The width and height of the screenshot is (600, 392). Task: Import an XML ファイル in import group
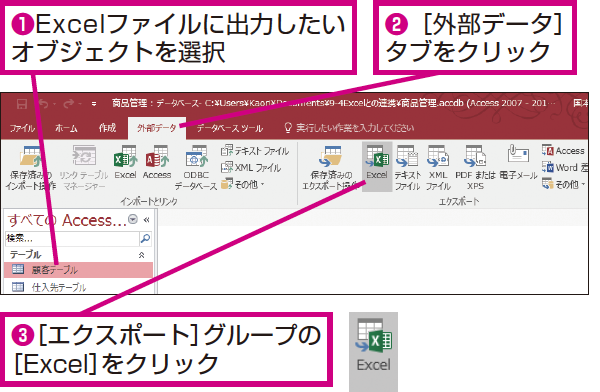click(x=251, y=168)
